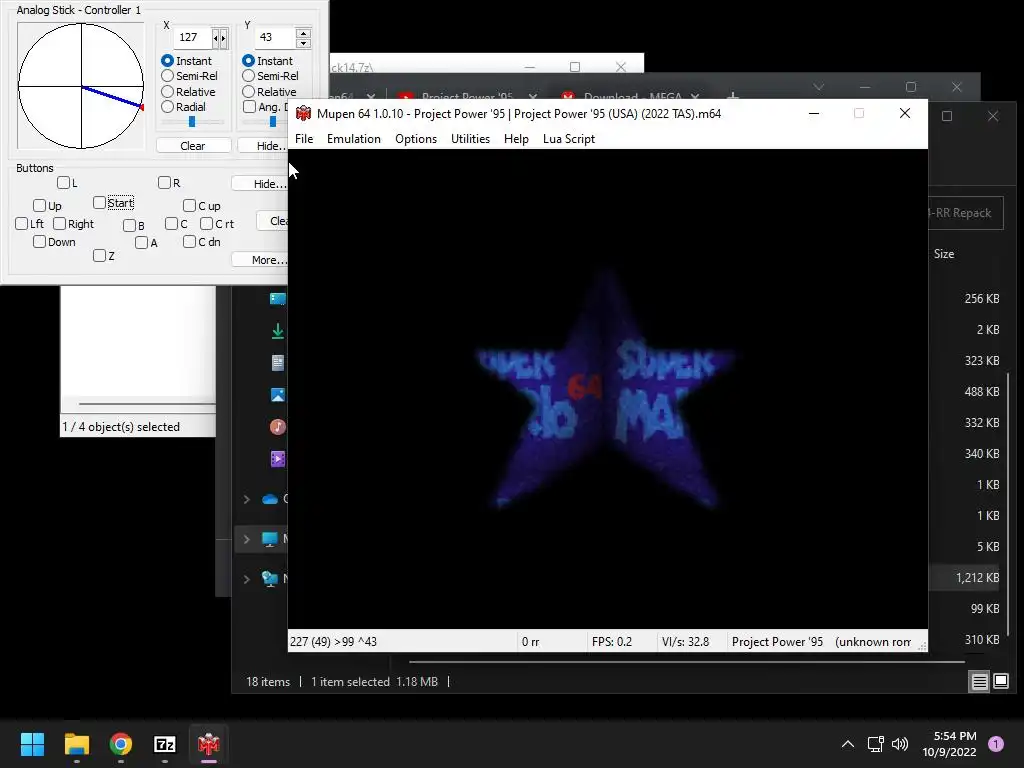Select Radial mode for X axis
Screen dimensions: 1024x768
167,106
